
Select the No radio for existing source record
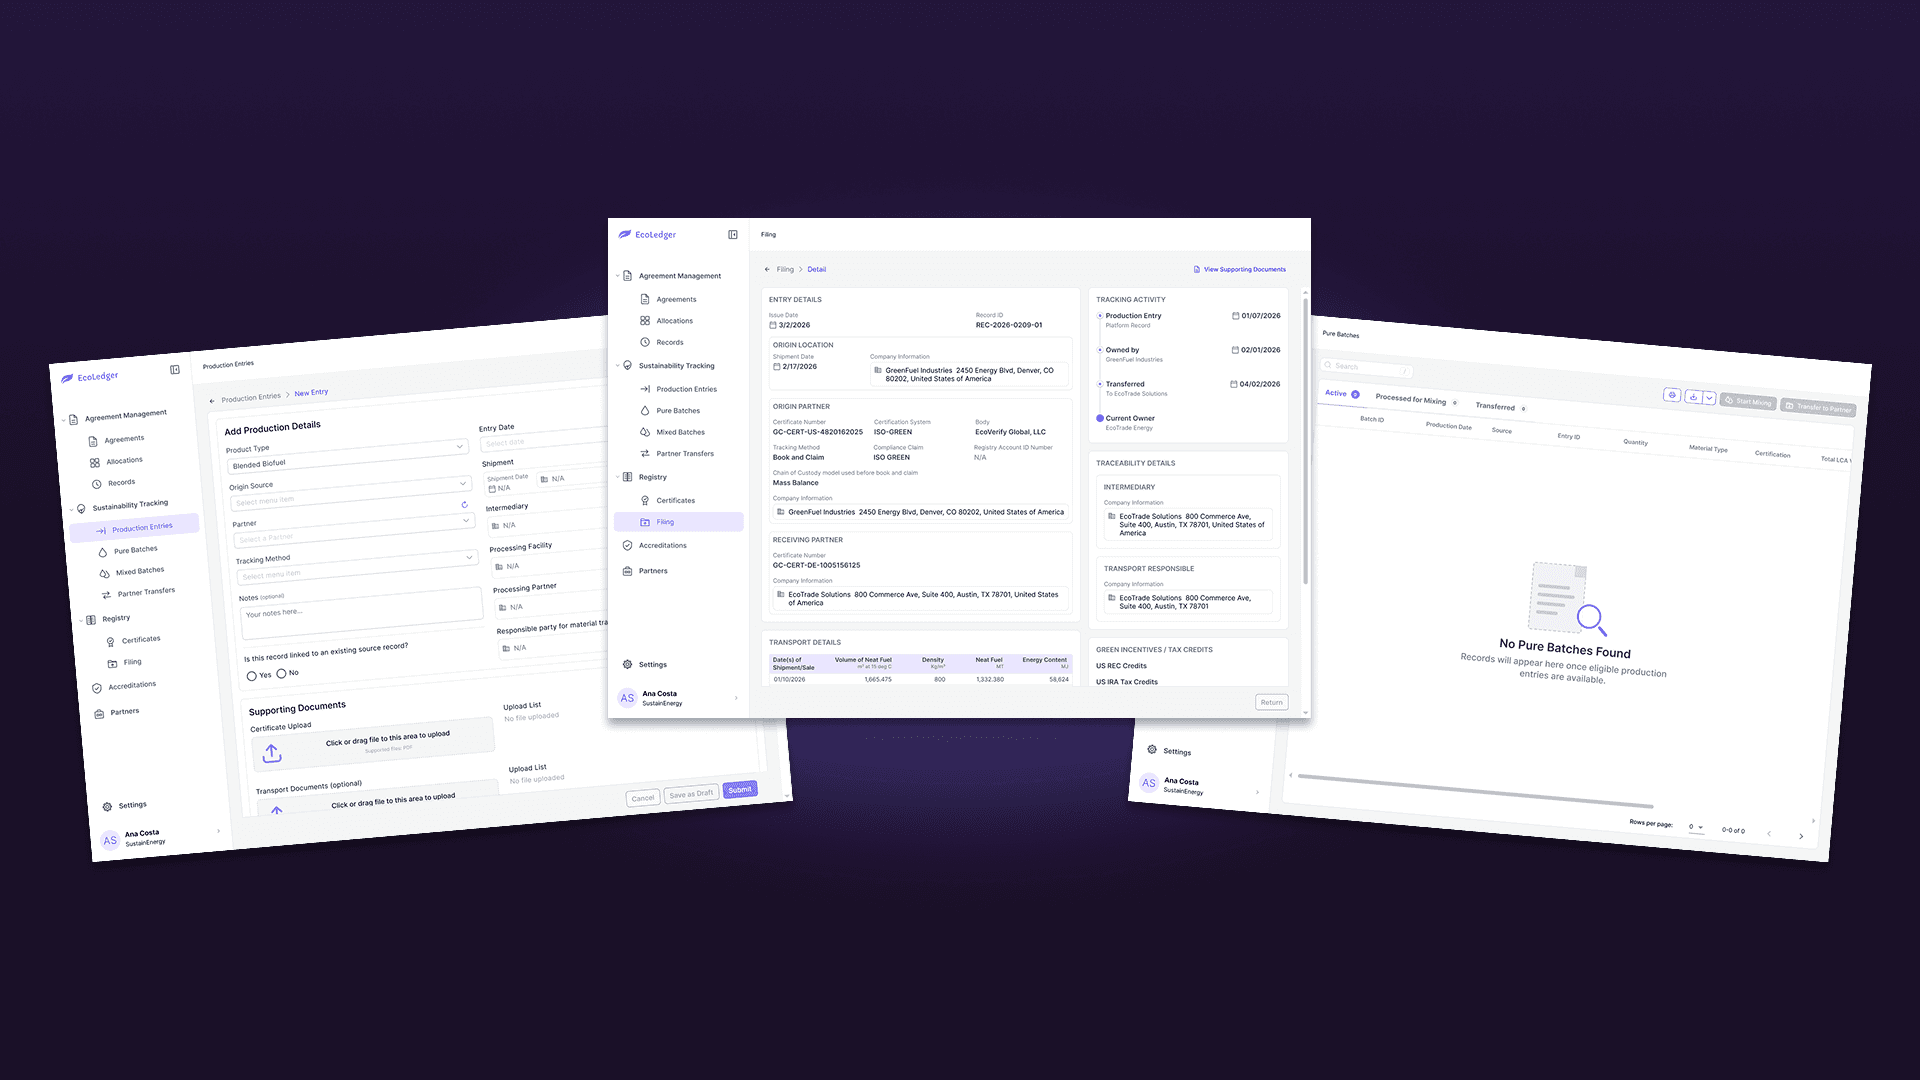(281, 674)
